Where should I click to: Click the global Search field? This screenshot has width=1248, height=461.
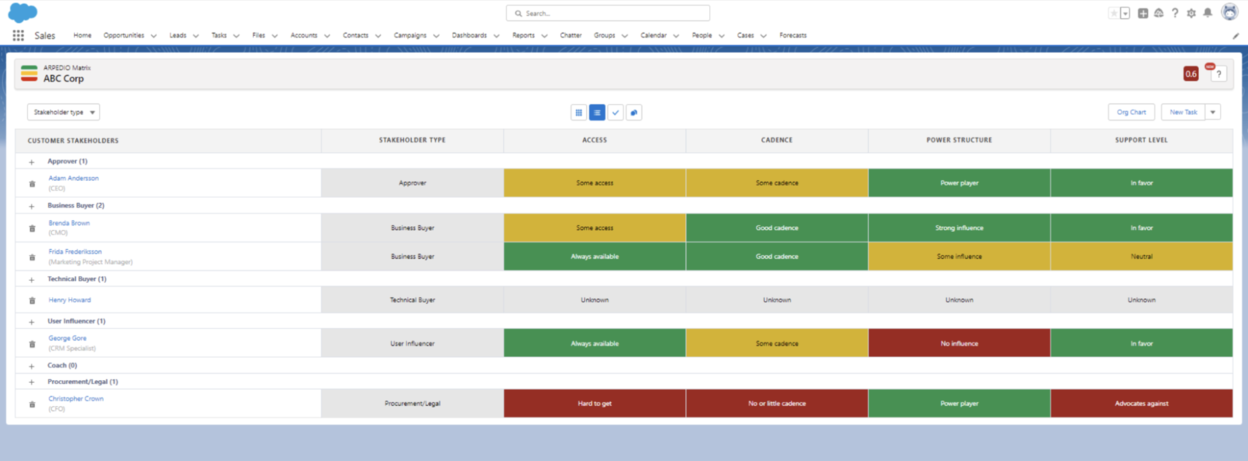pos(608,13)
